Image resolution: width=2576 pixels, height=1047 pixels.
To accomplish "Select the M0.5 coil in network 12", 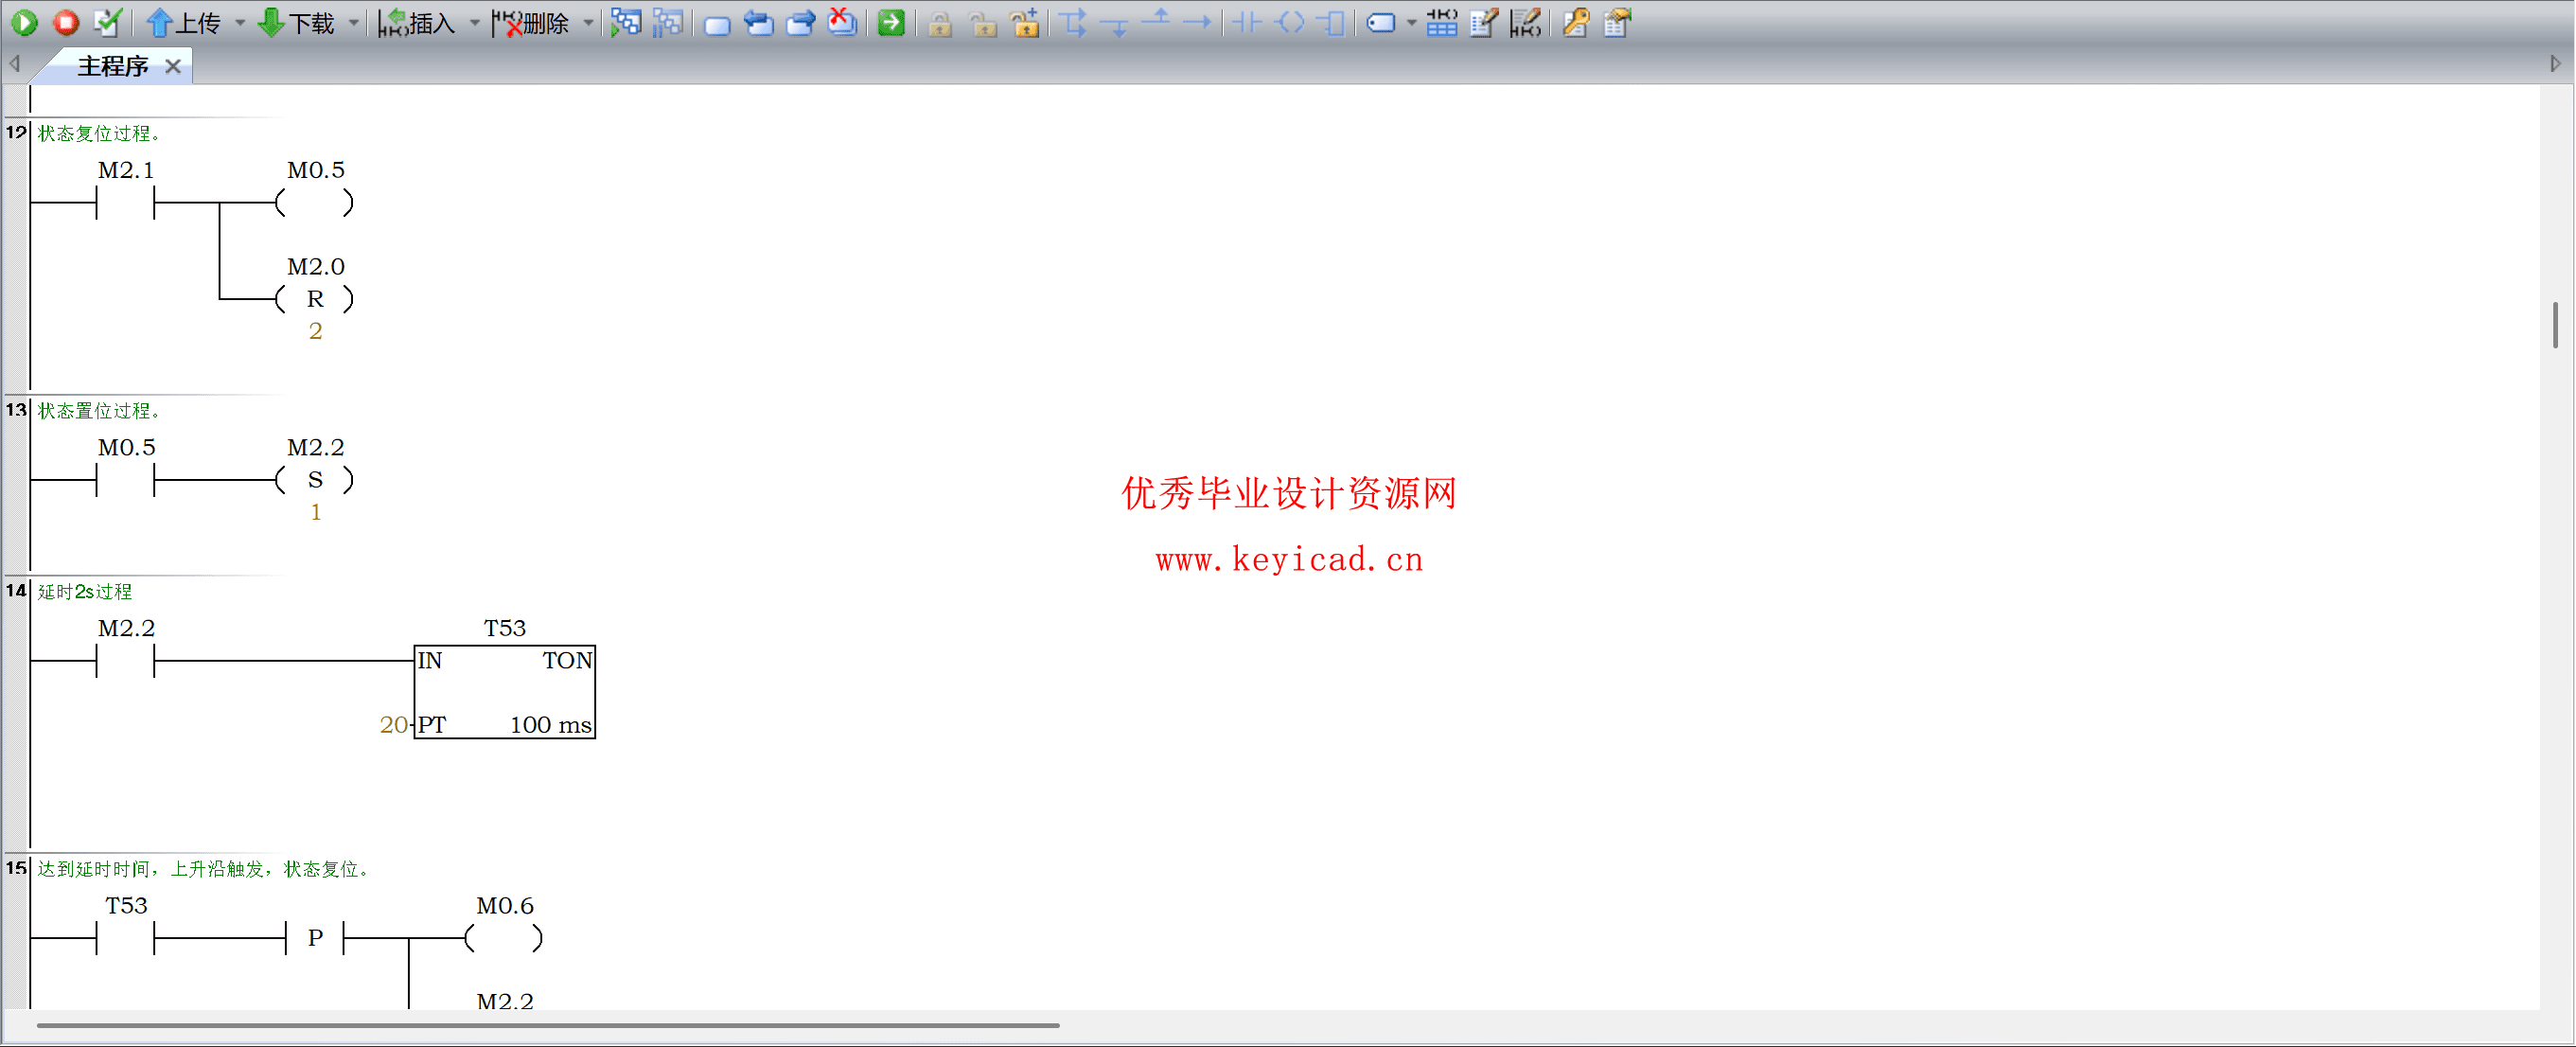I will tap(315, 203).
